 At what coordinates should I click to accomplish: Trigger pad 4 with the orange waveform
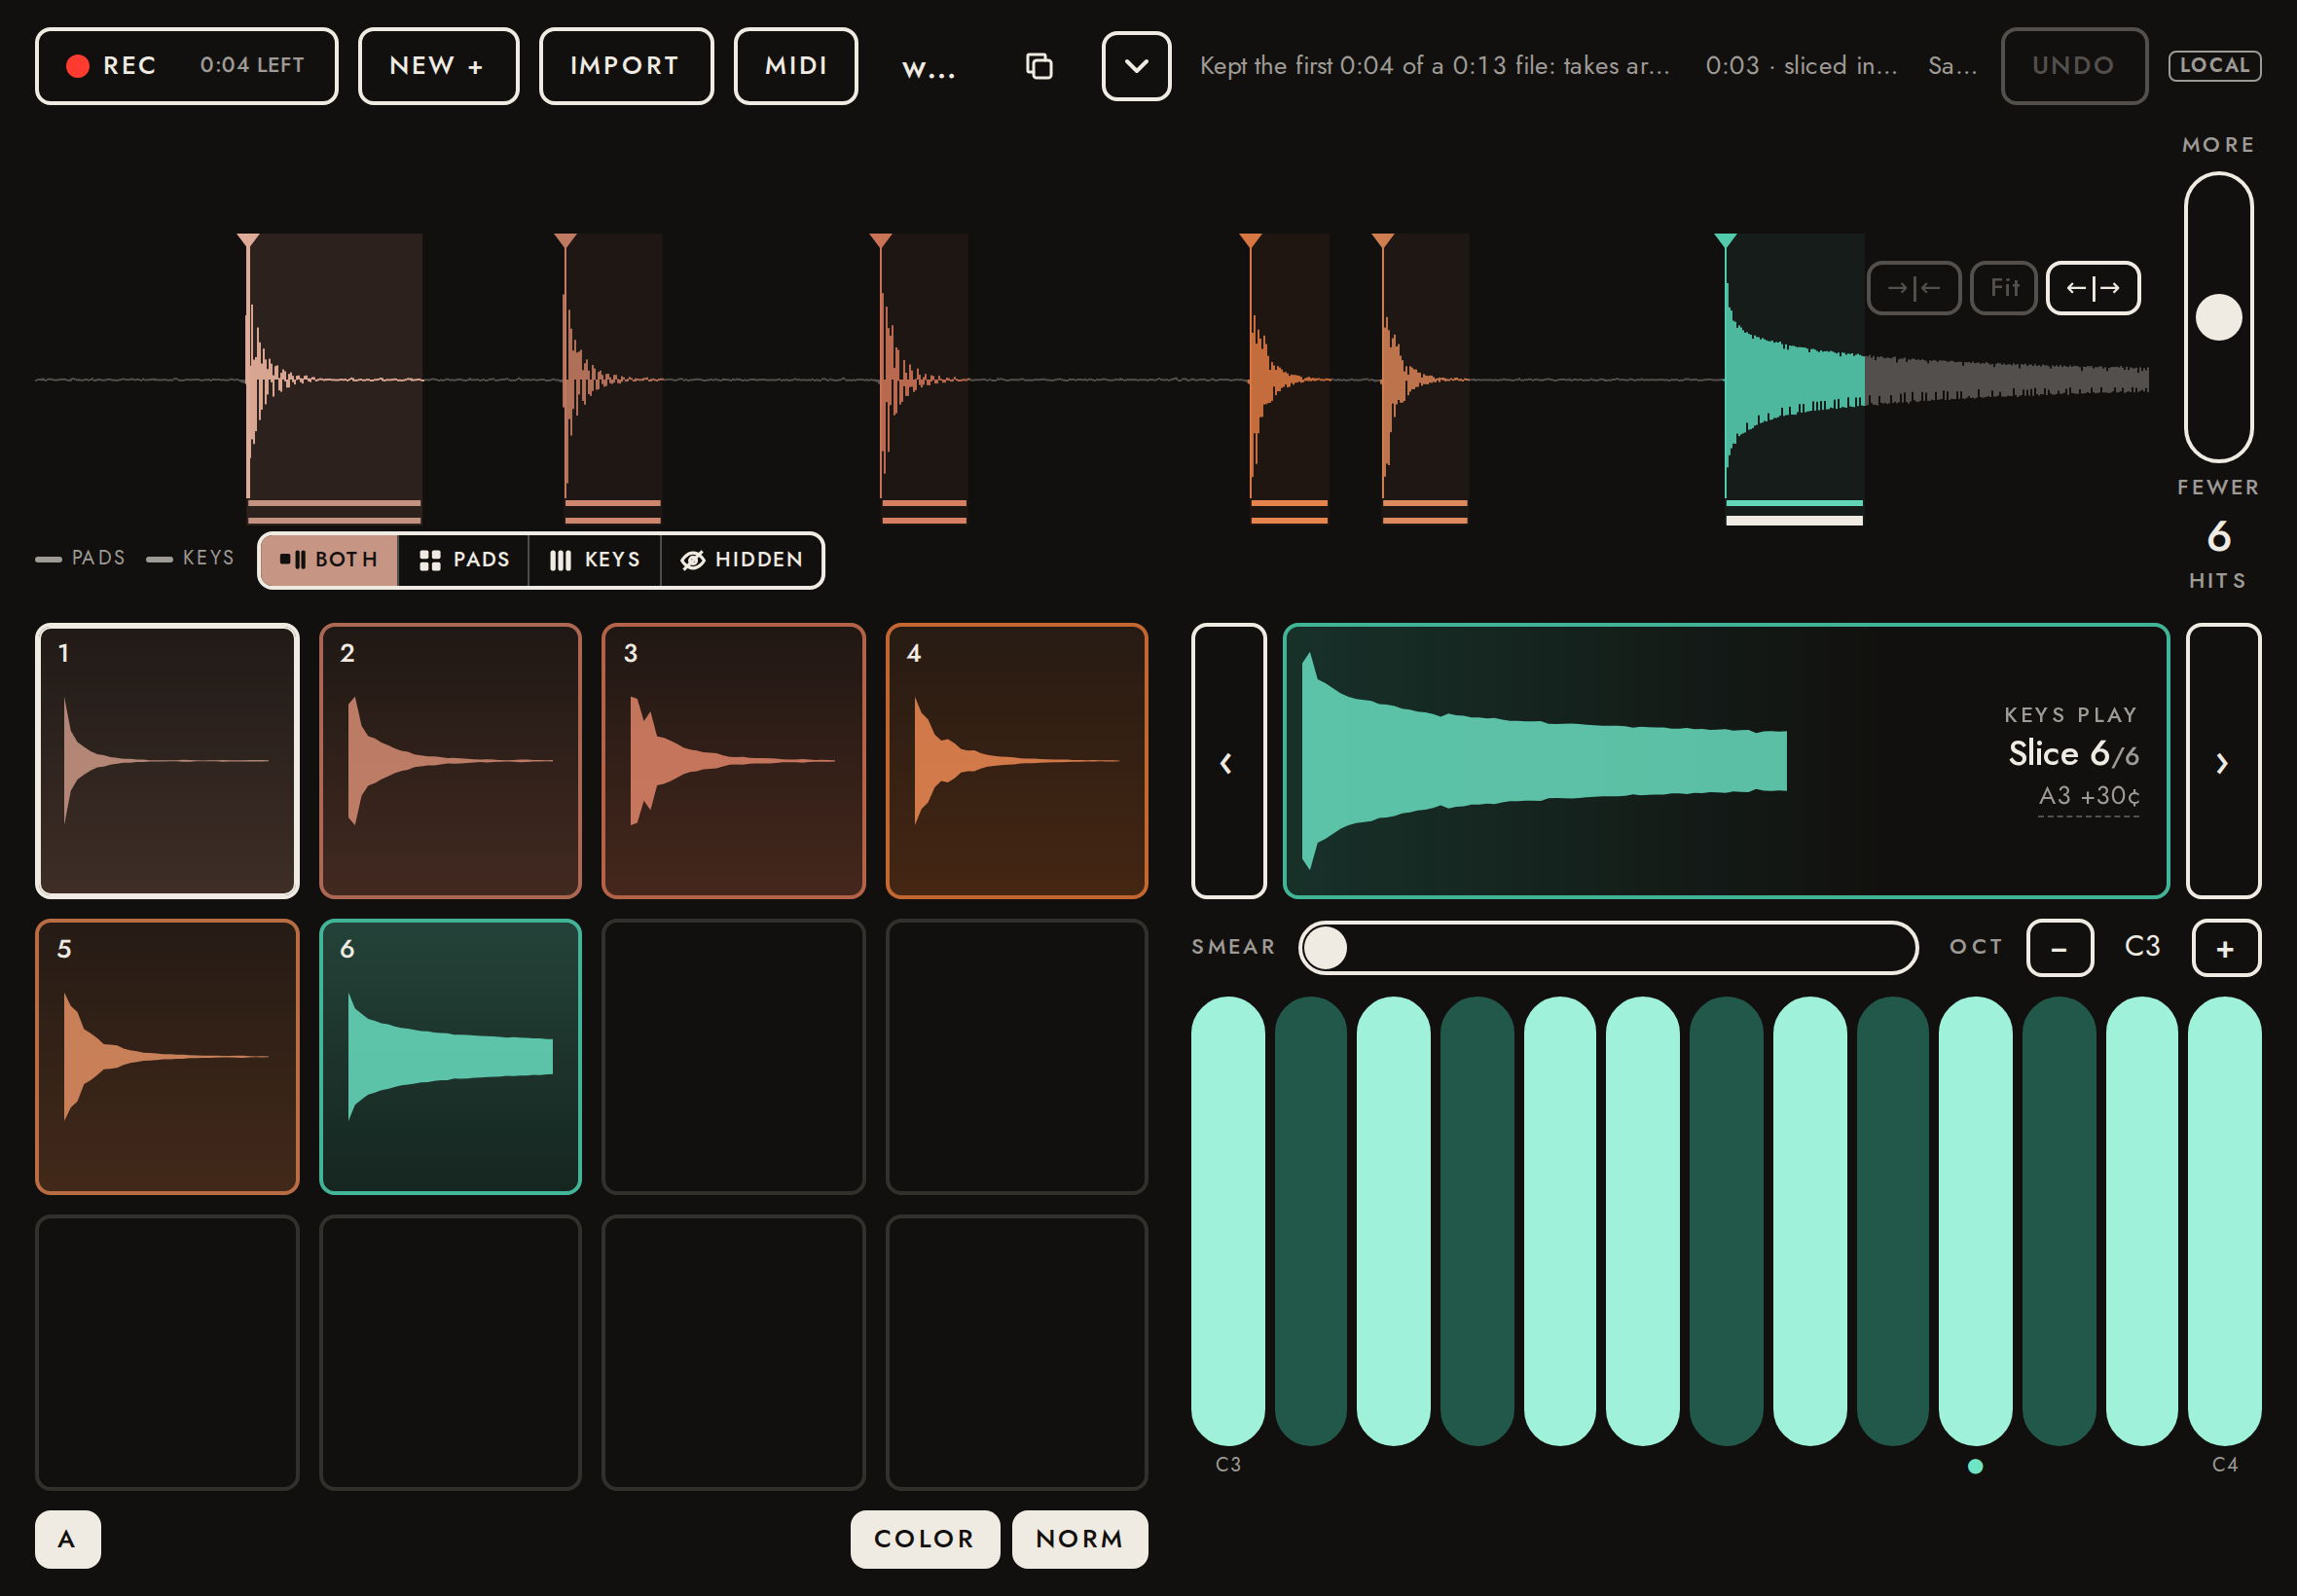coord(1017,761)
